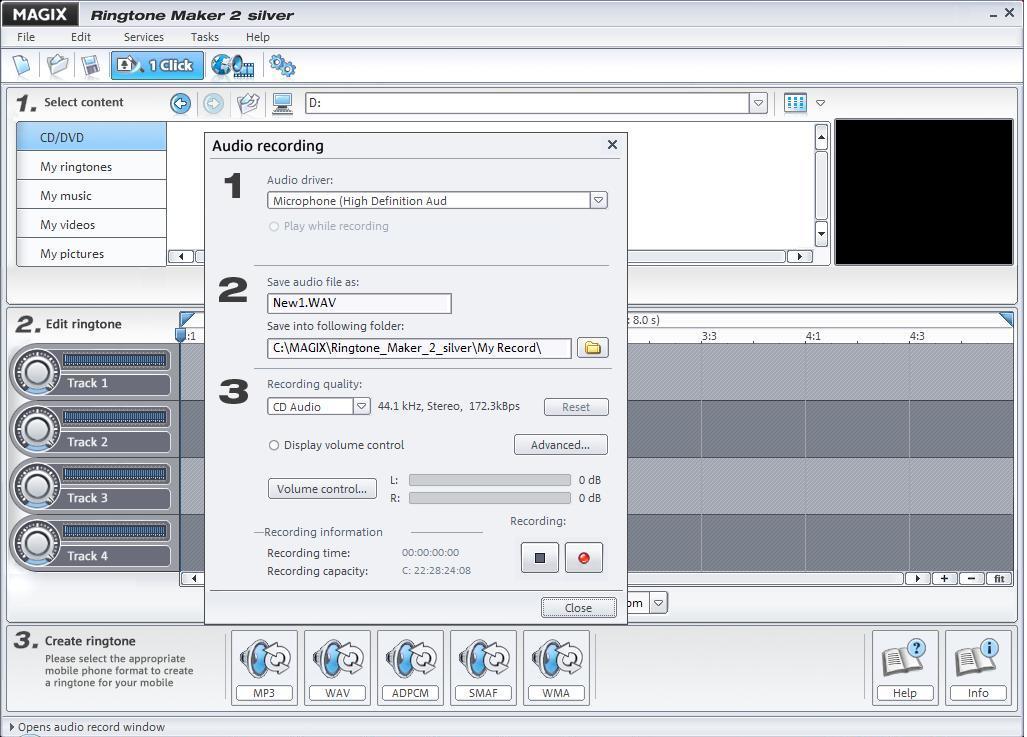1027x737 pixels.
Task: Click the New1.WAV filename field
Action: [359, 303]
